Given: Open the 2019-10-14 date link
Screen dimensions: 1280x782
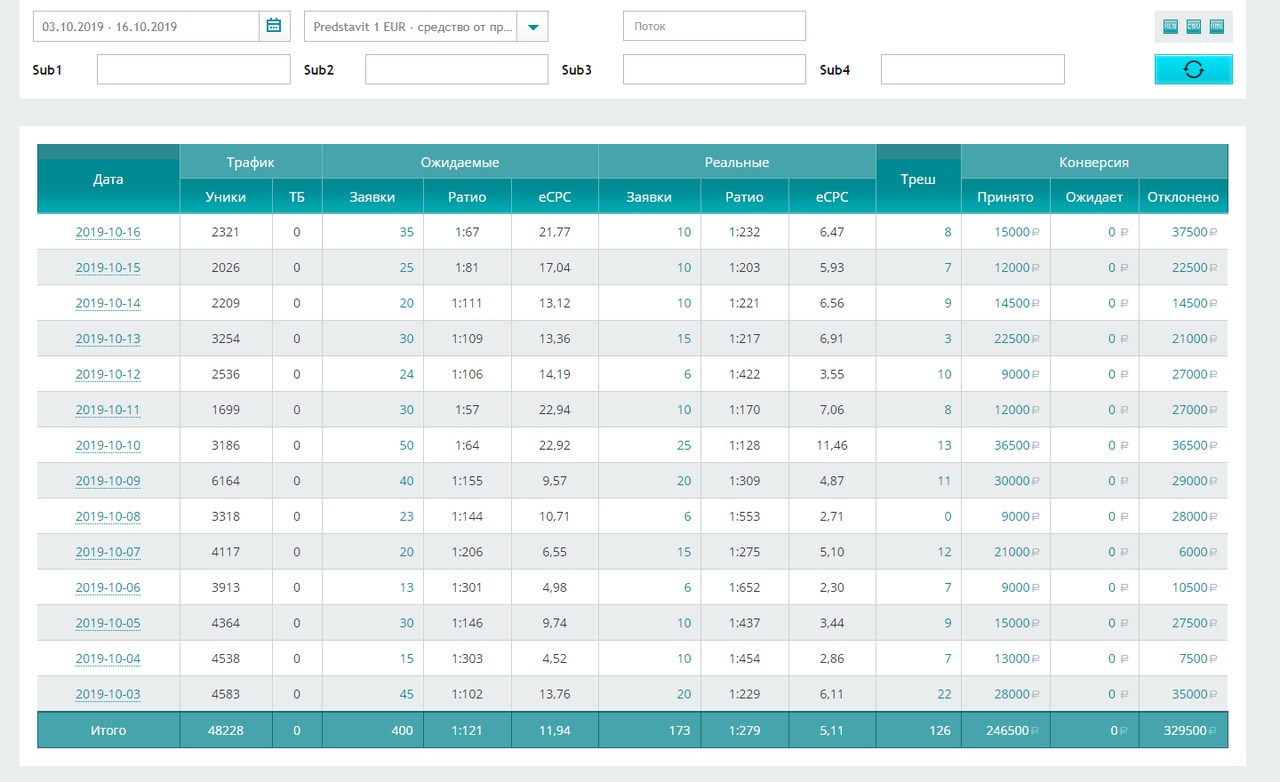Looking at the screenshot, I should [108, 303].
